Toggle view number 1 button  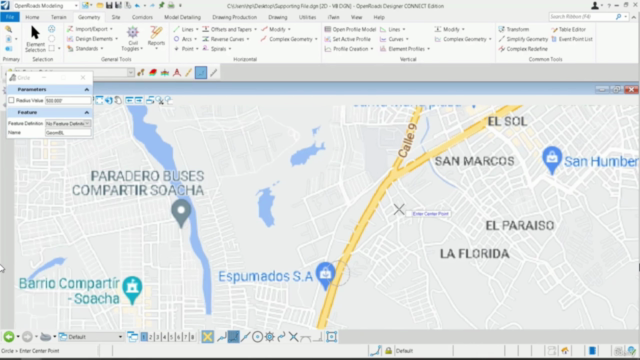pyautogui.click(x=144, y=337)
